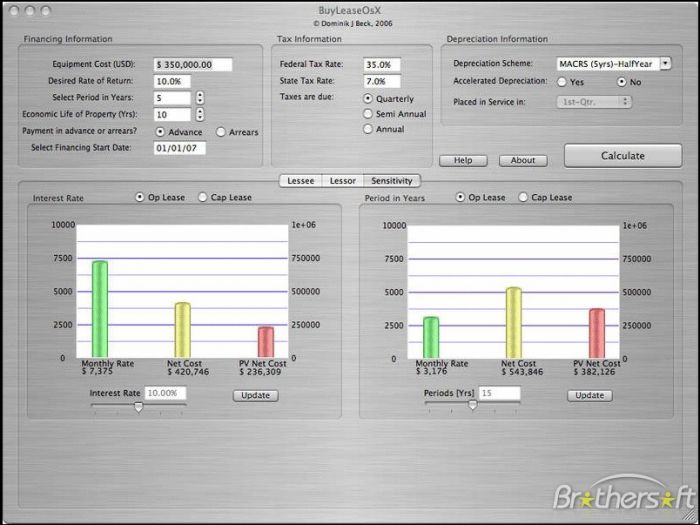Click the Economic Life of Property stepper

pos(200,114)
